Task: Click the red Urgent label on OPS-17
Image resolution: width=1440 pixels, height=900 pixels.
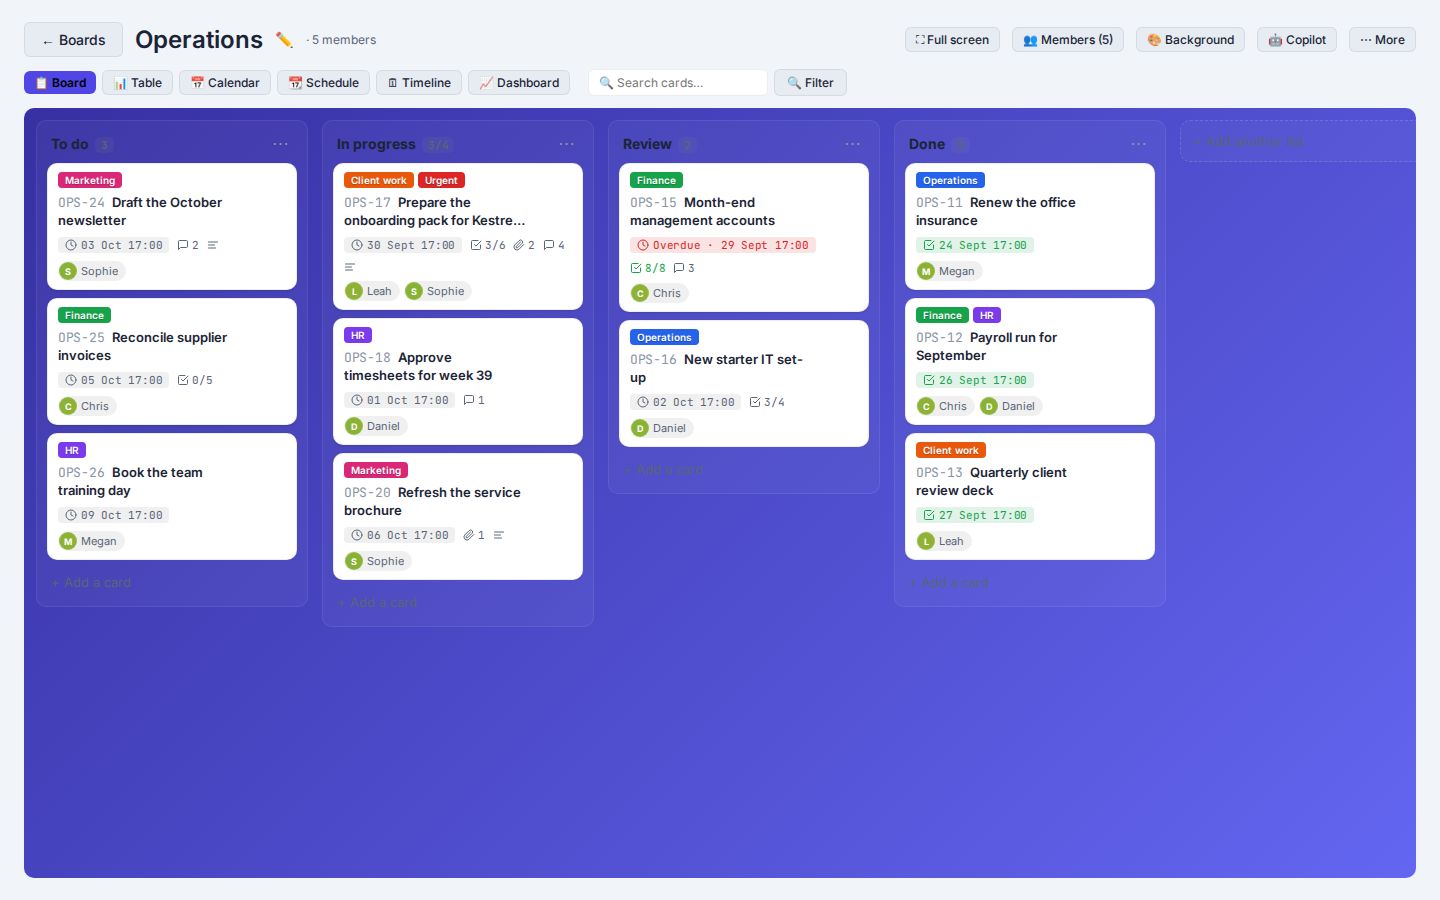Action: (441, 180)
